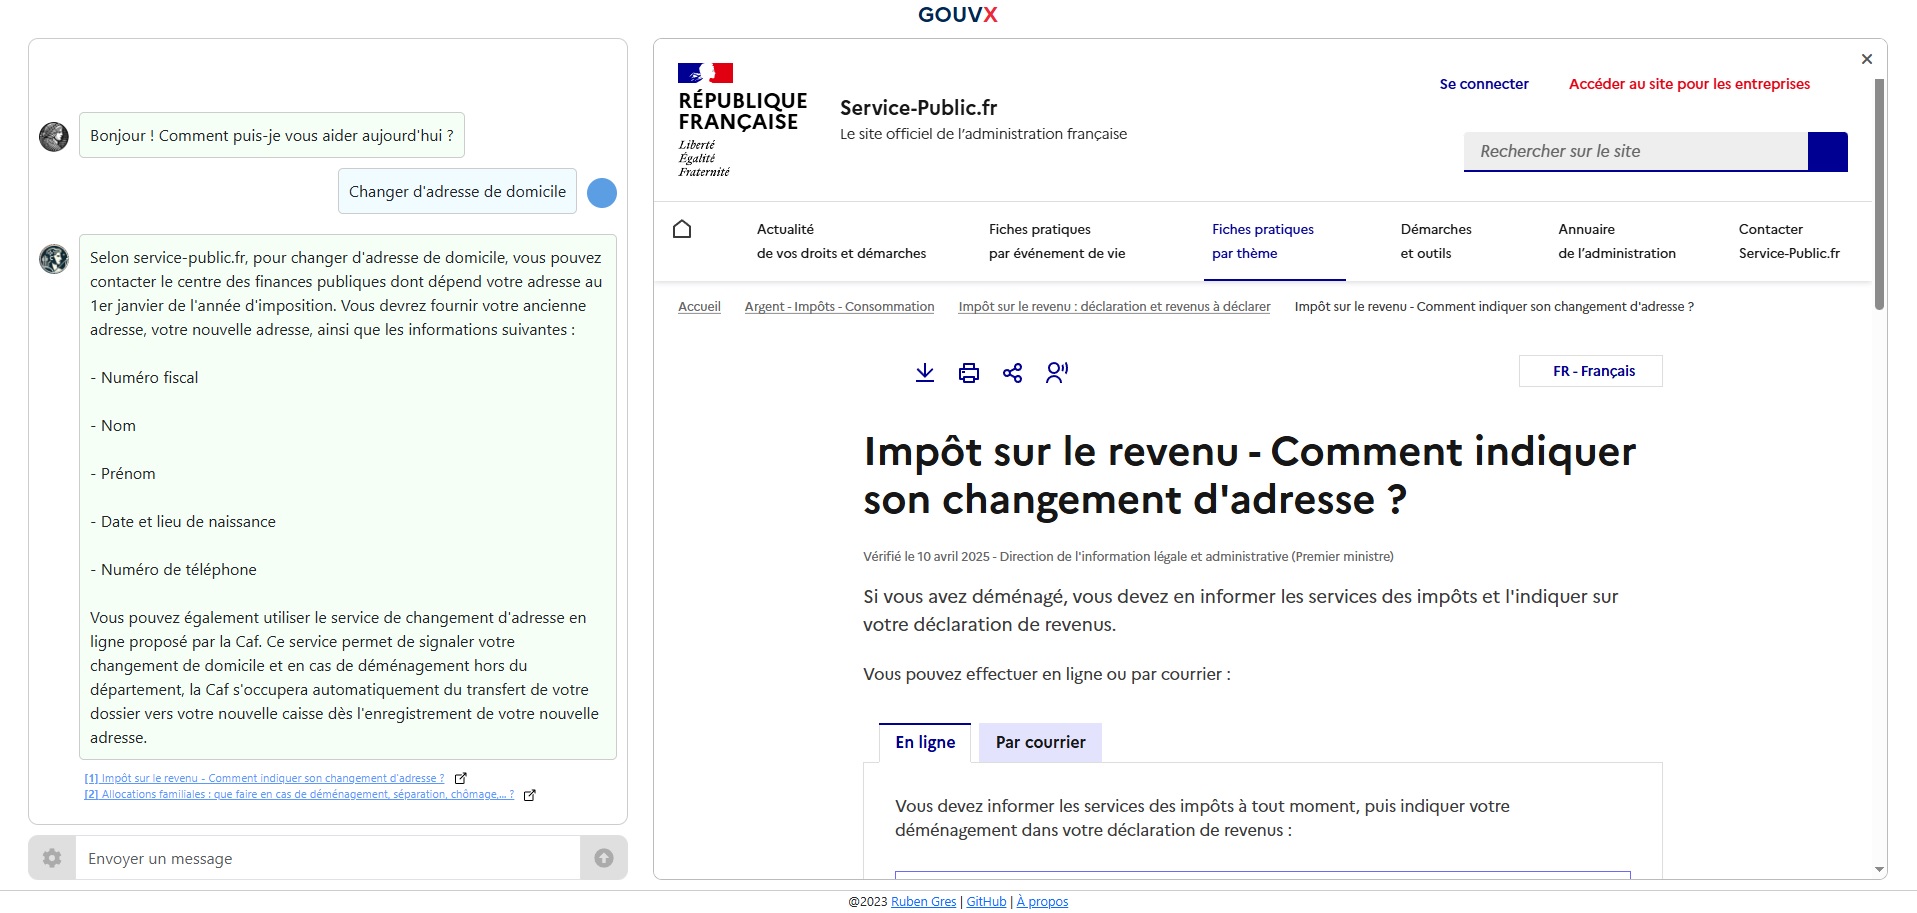Activate the listen-to-page voice icon
Viewport: 1917px width, 913px height.
click(1057, 373)
